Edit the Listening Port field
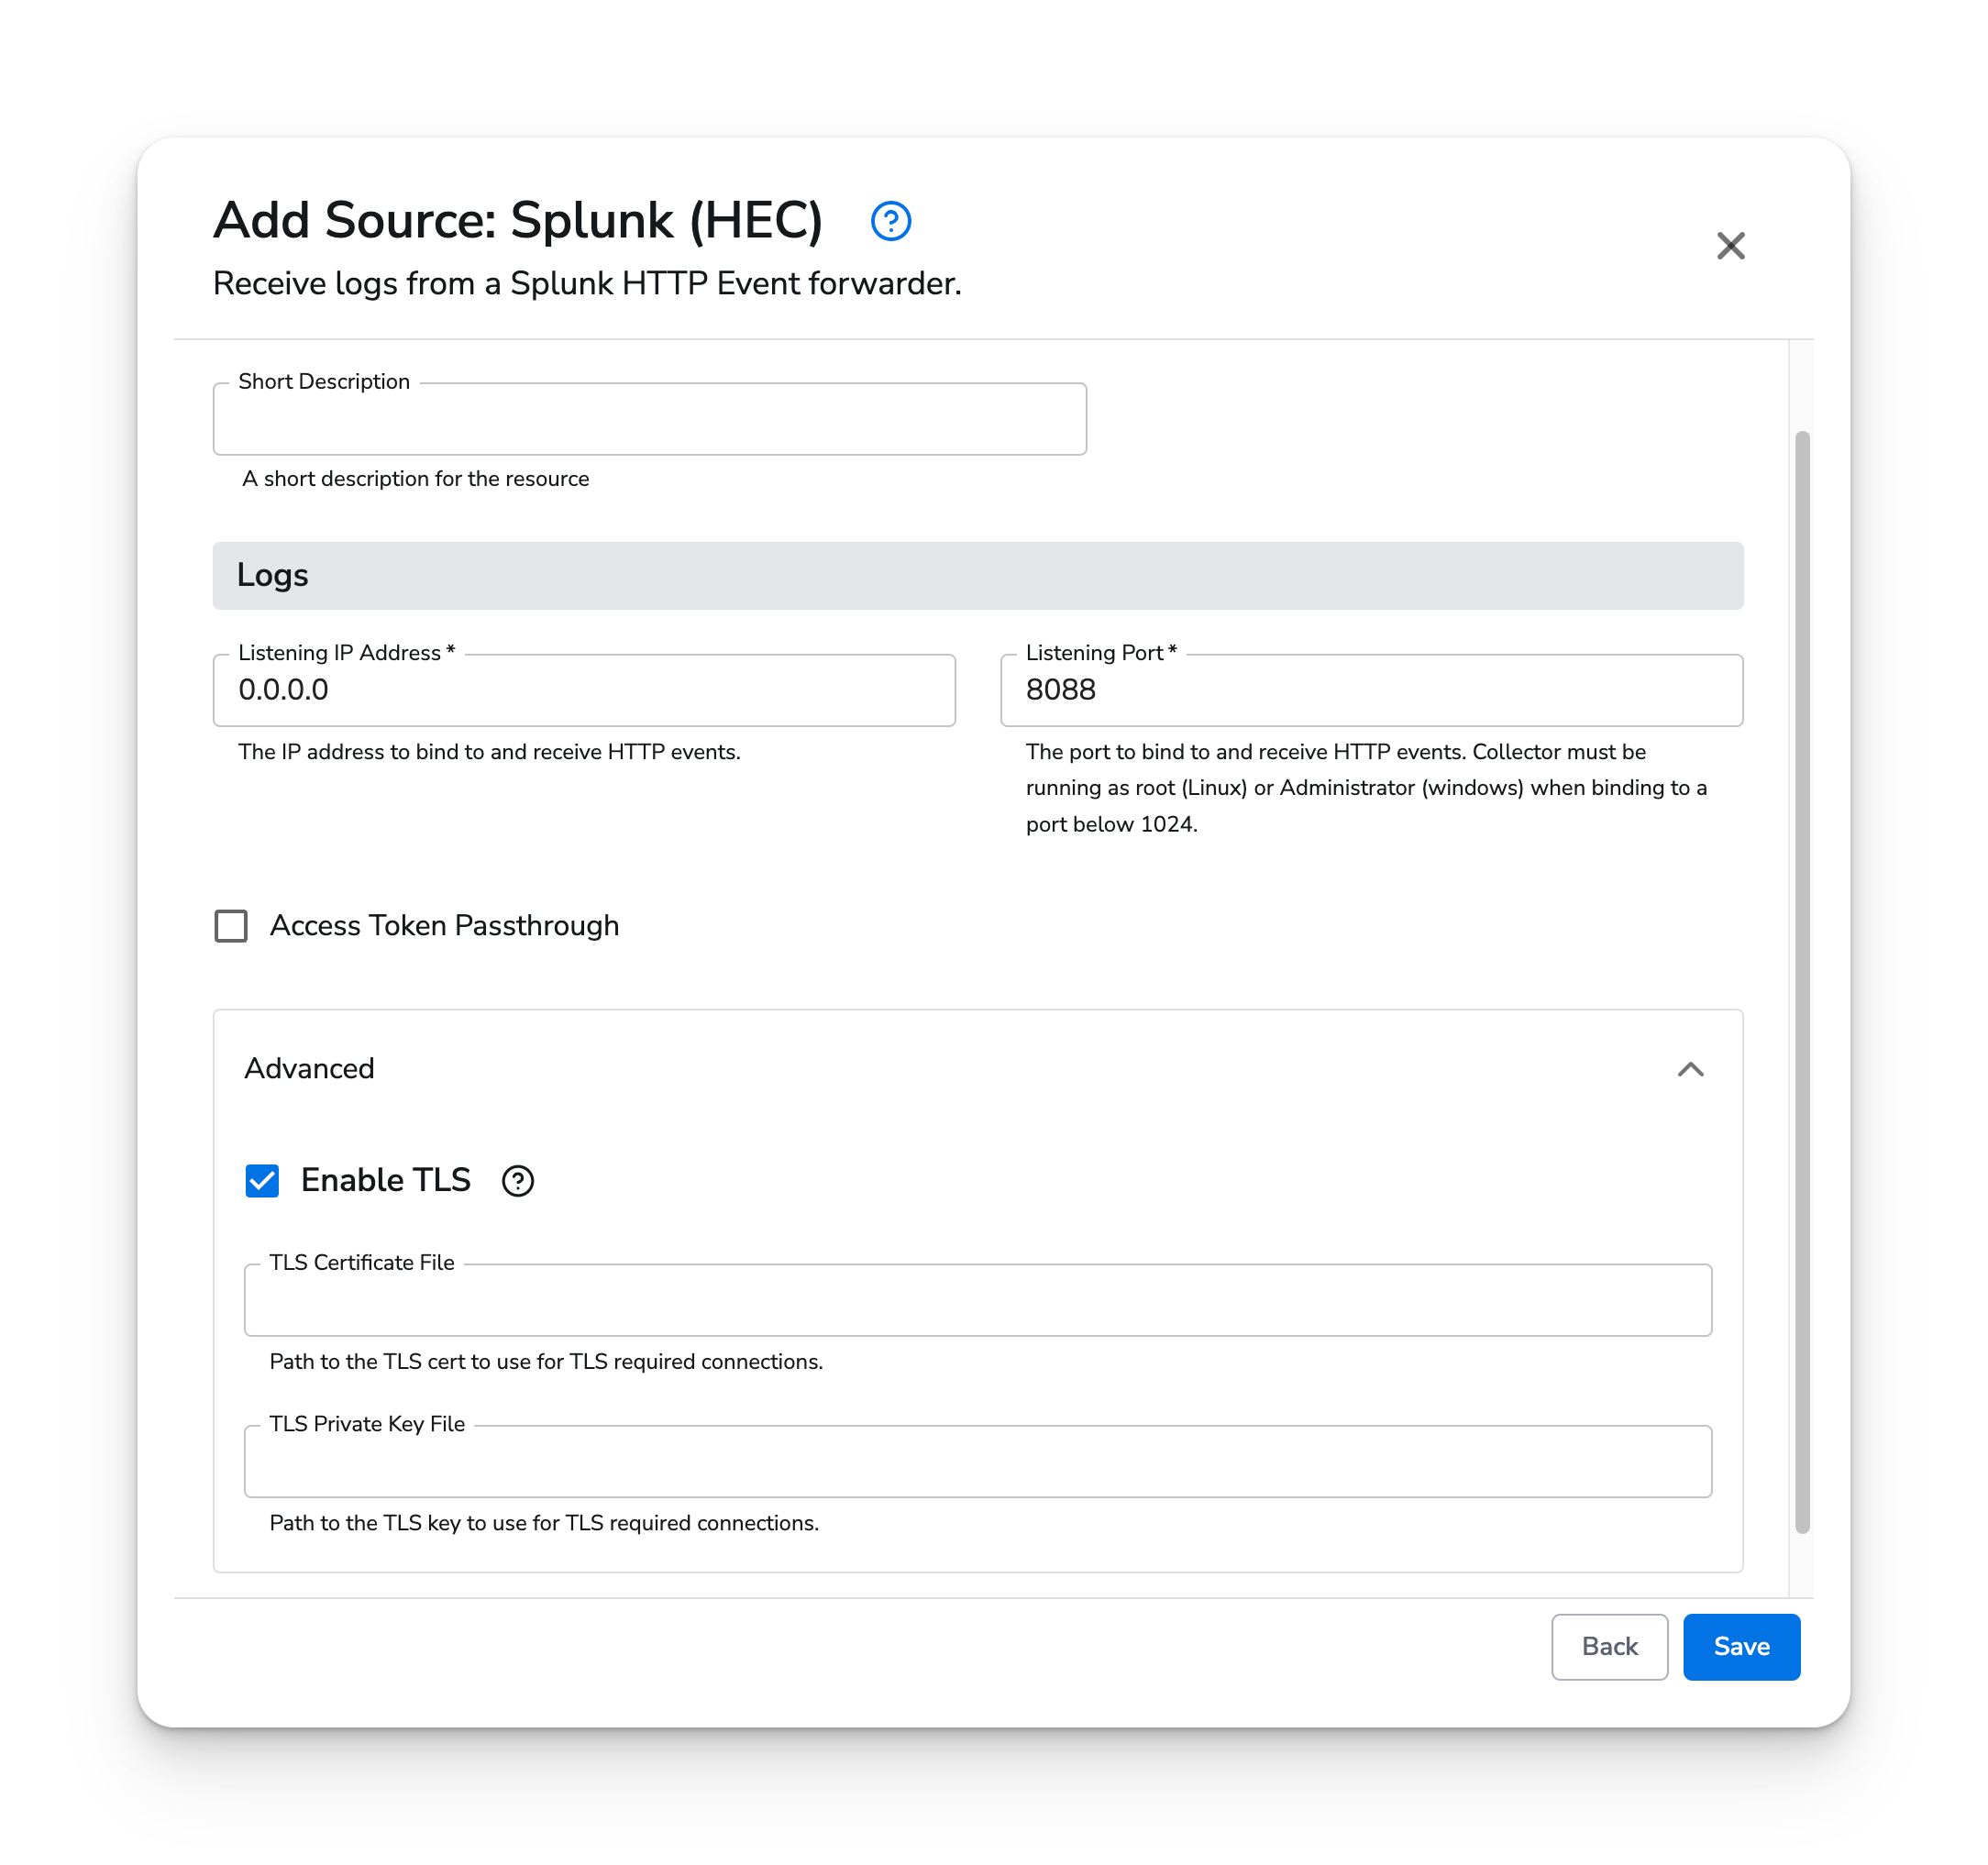The image size is (1988, 1865). 1372,690
